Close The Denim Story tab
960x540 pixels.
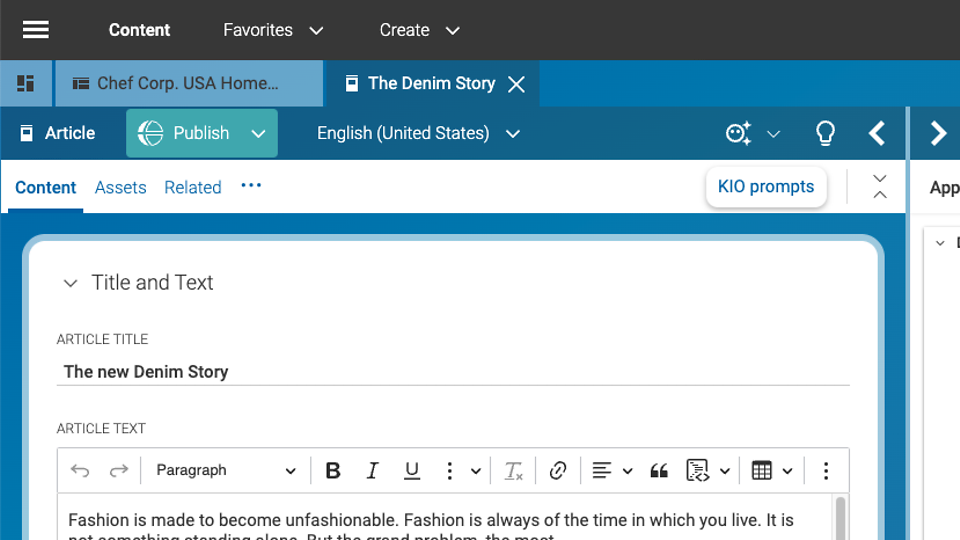(517, 84)
